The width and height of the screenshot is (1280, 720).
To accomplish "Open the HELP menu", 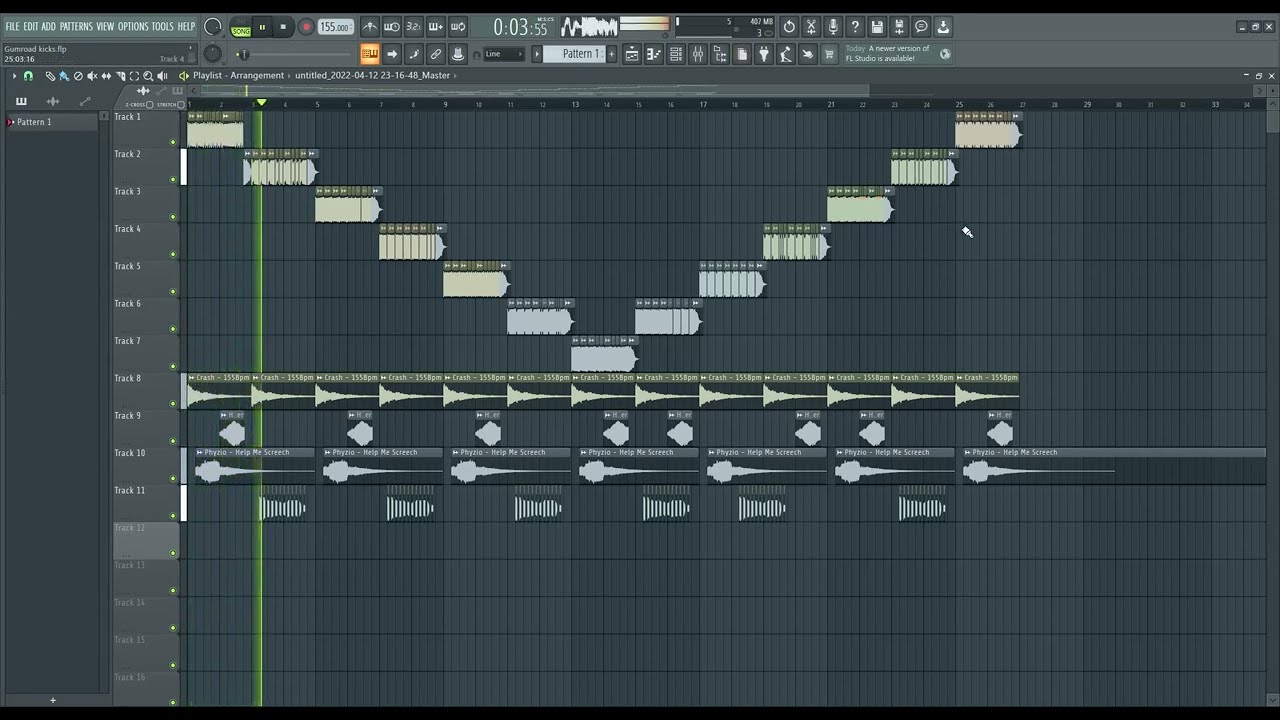I will (187, 26).
